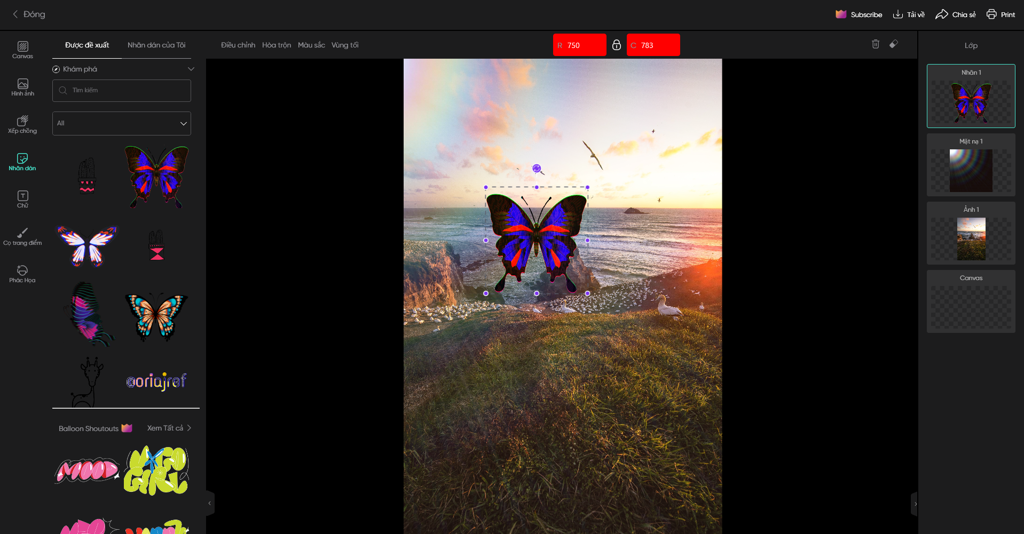Click the R width field showing 750
The height and width of the screenshot is (534, 1024).
click(x=579, y=45)
